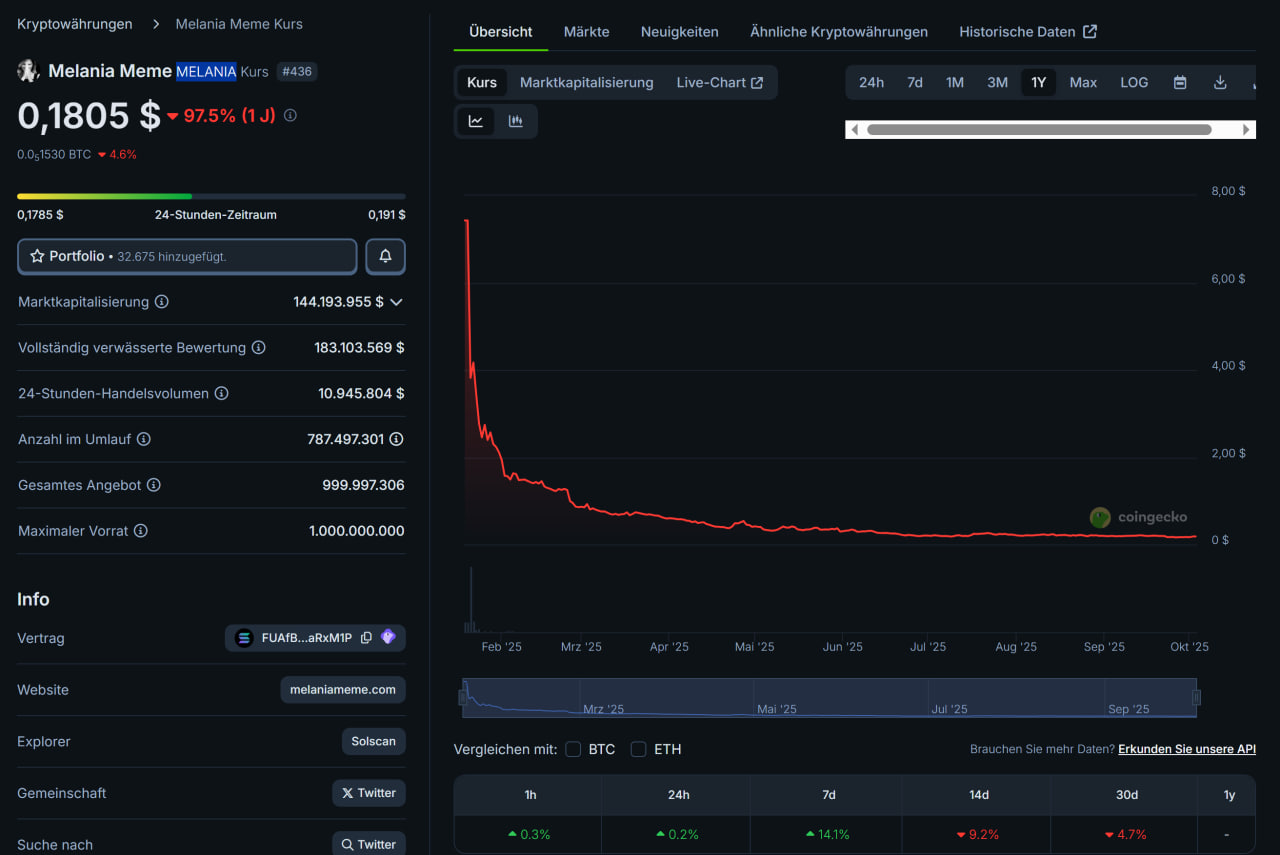Switch to candlestick chart view icon

point(516,121)
